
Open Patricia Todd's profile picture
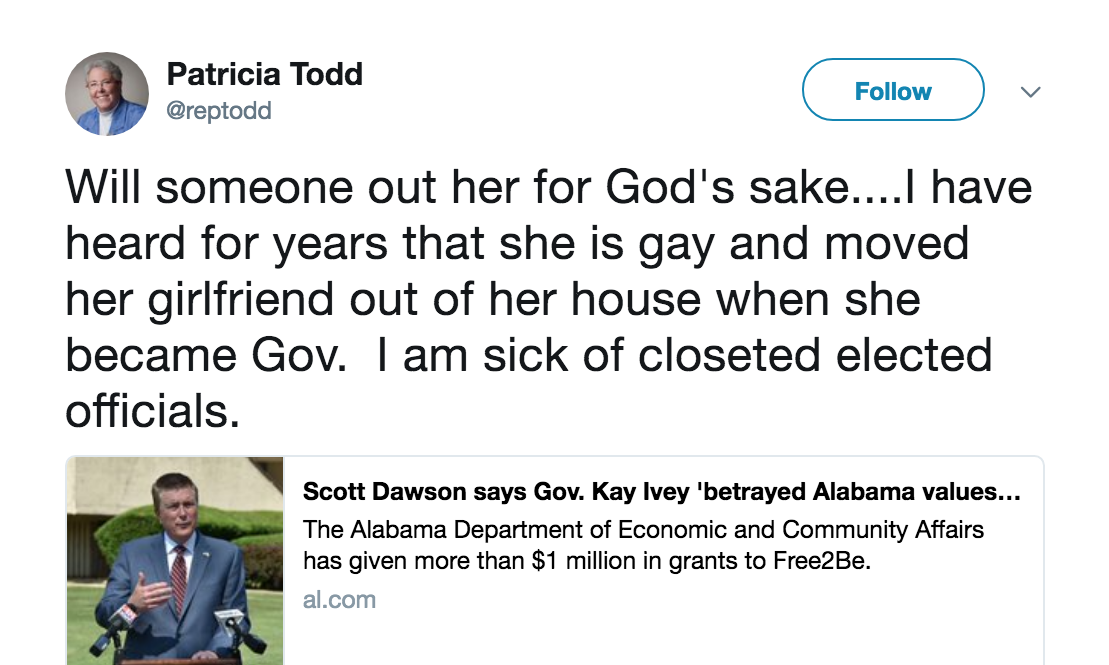coord(107,92)
